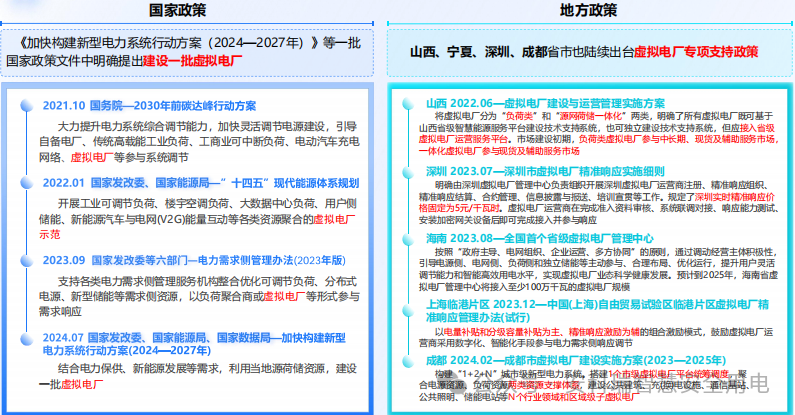Select the red phrase N个行业领域和区域级子虚拟电厂

pyautogui.click(x=573, y=397)
